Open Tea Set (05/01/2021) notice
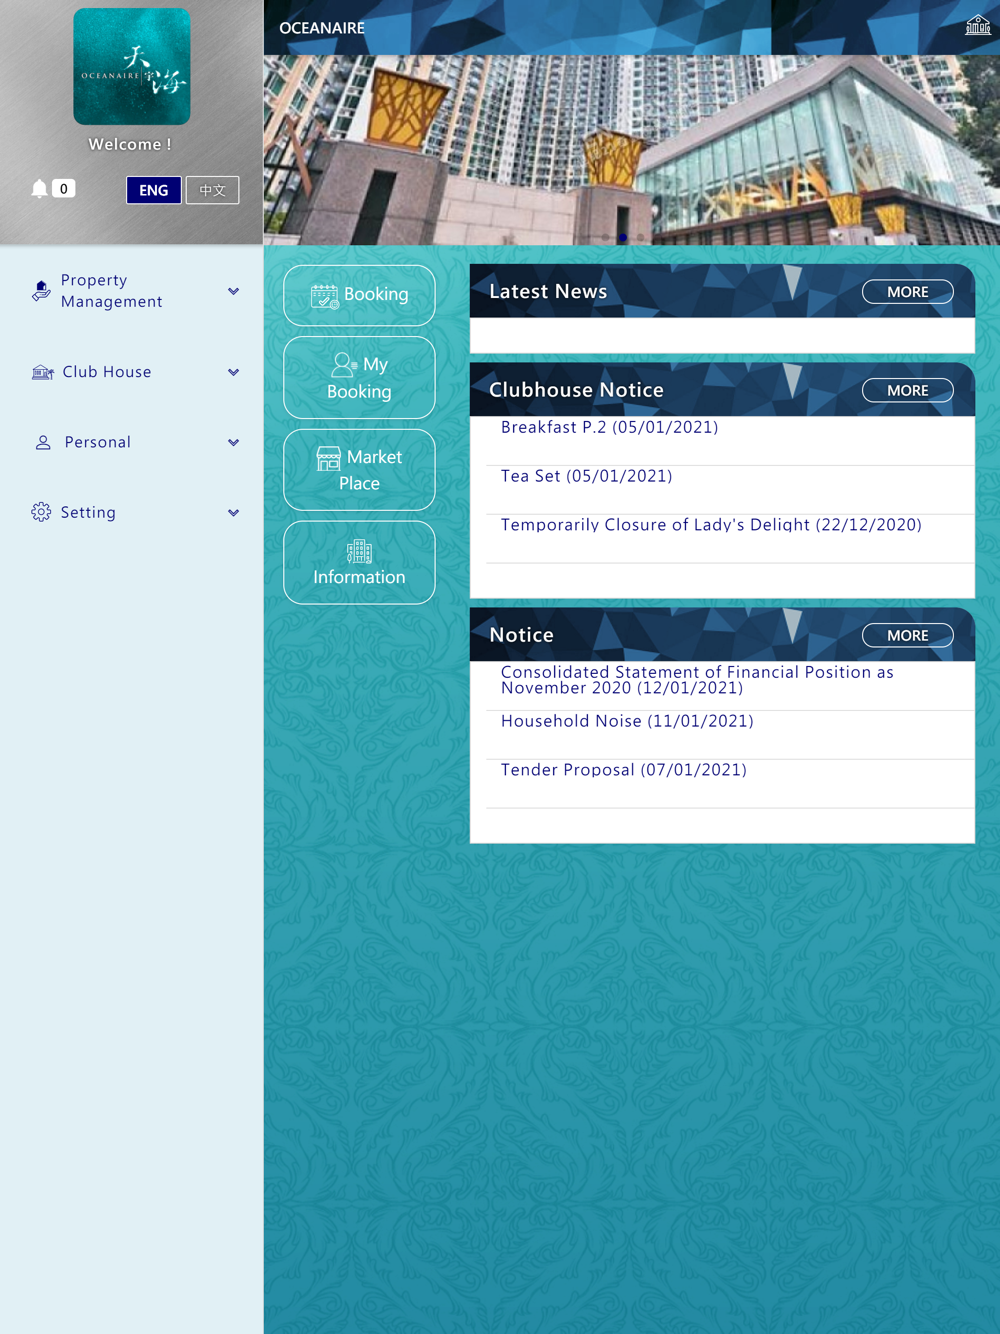 586,476
